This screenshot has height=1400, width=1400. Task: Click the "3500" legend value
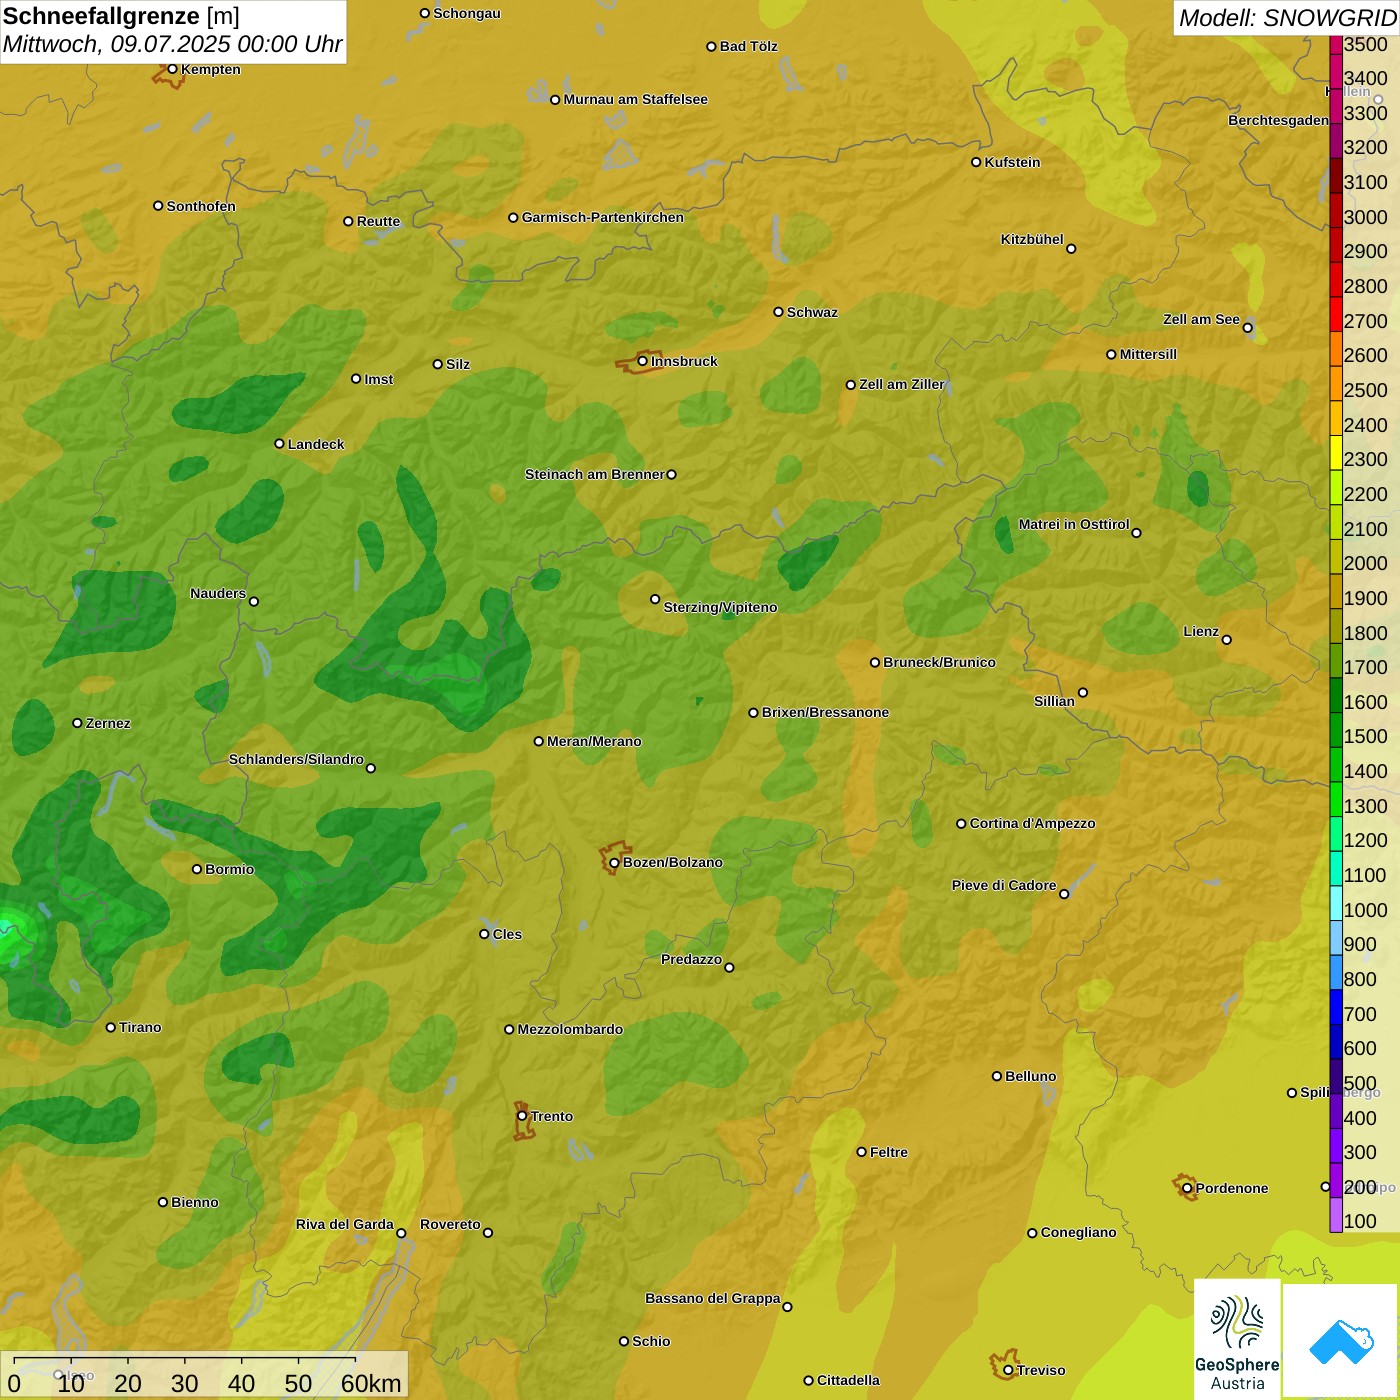click(x=1366, y=44)
